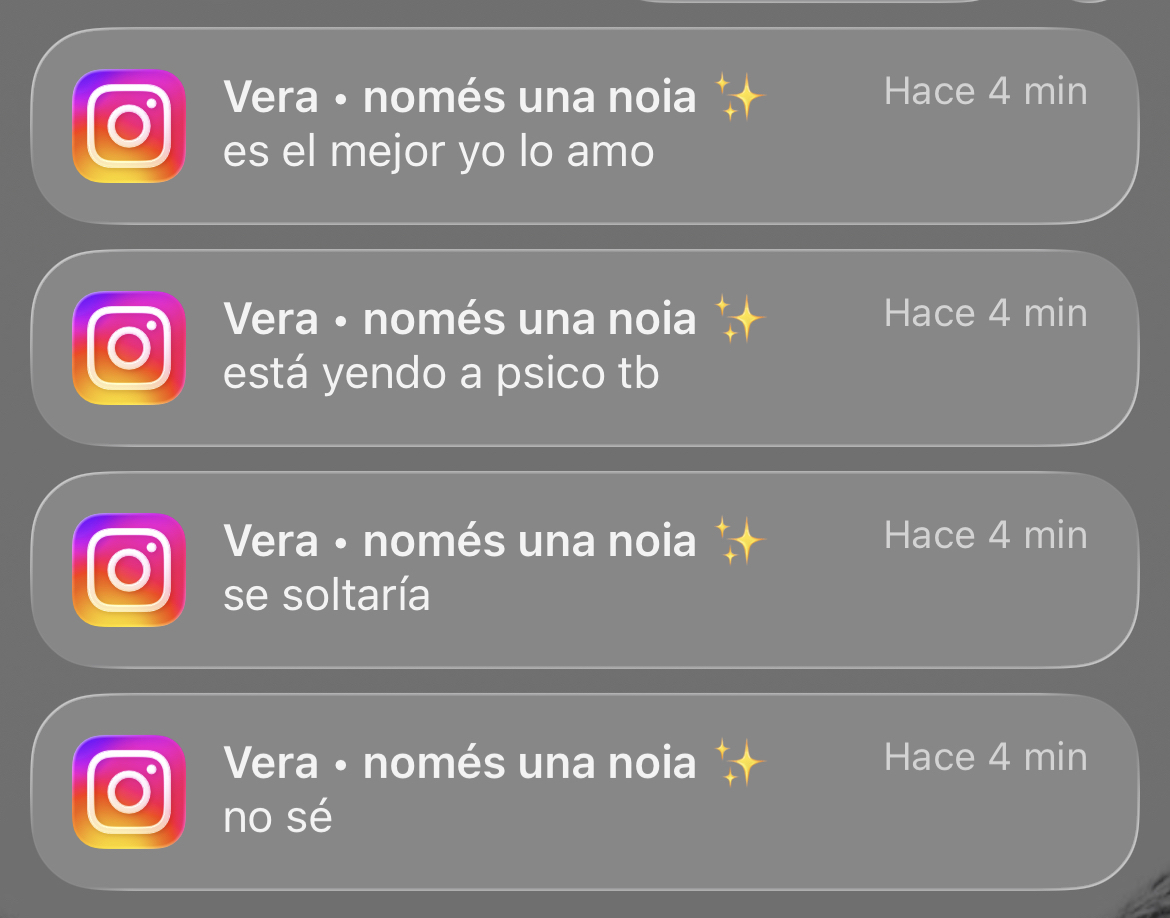
Task: Tap sparkles emoji in 'se soltaría' notification title
Action: point(739,540)
